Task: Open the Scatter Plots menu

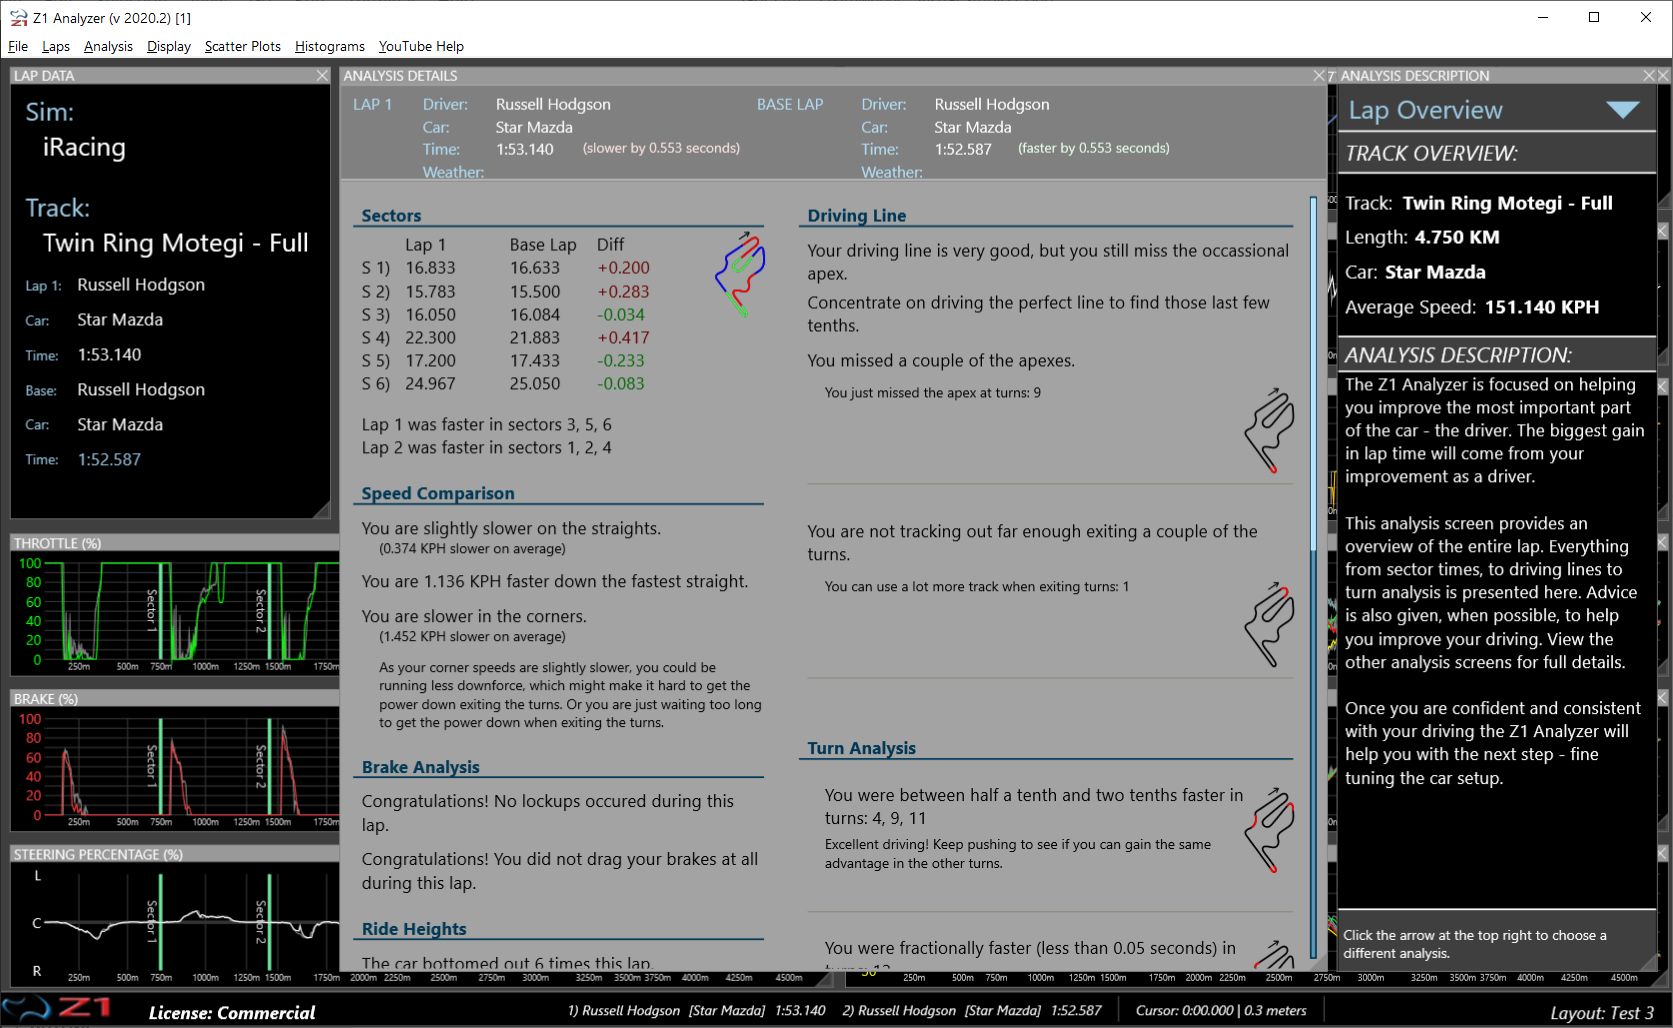Action: coord(243,46)
